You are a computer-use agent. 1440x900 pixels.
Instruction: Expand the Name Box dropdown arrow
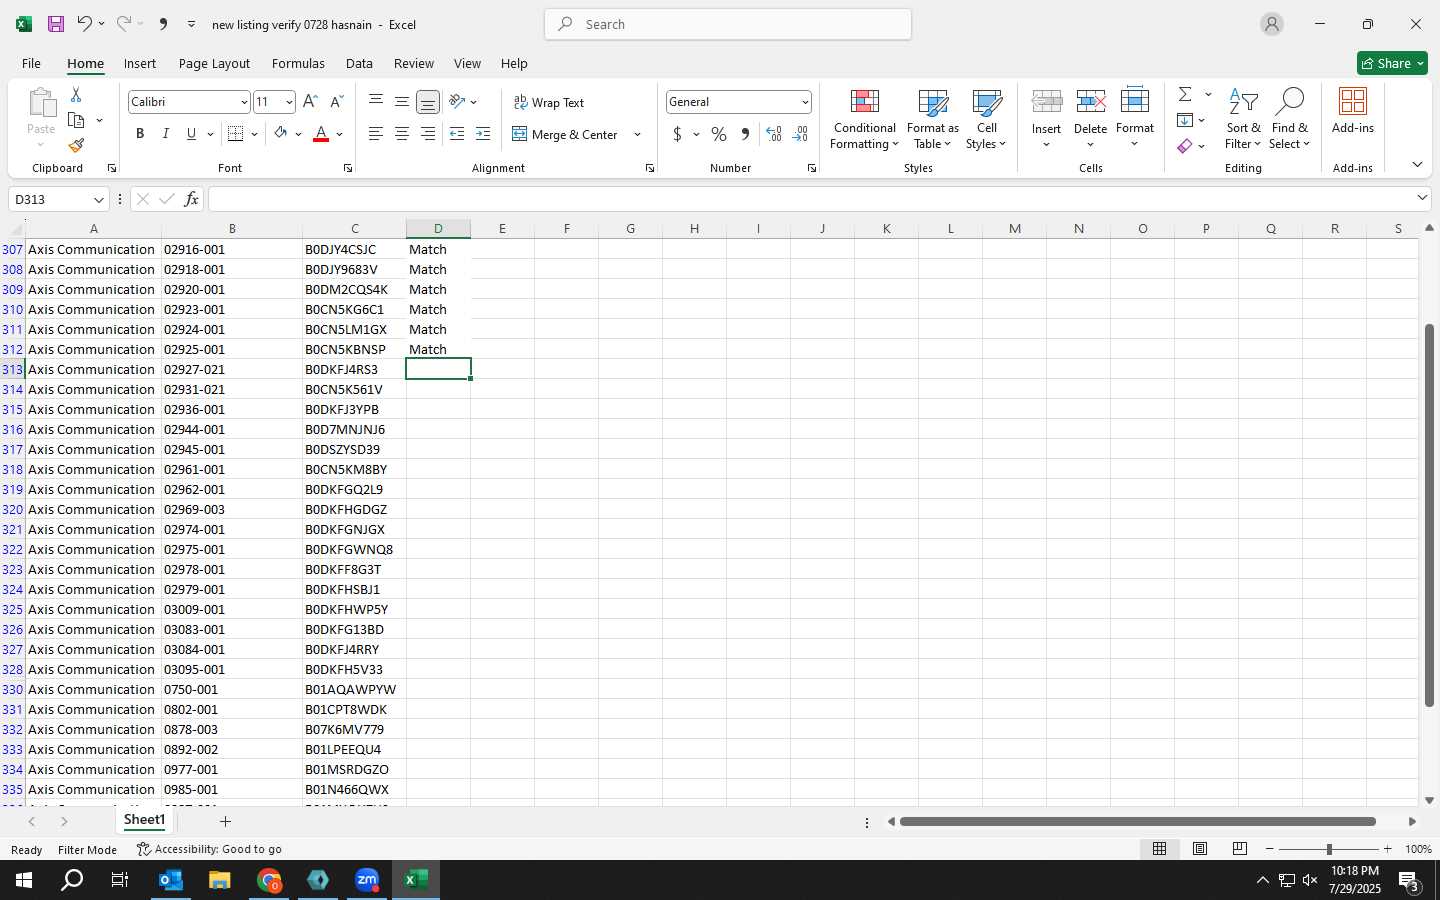(x=98, y=199)
